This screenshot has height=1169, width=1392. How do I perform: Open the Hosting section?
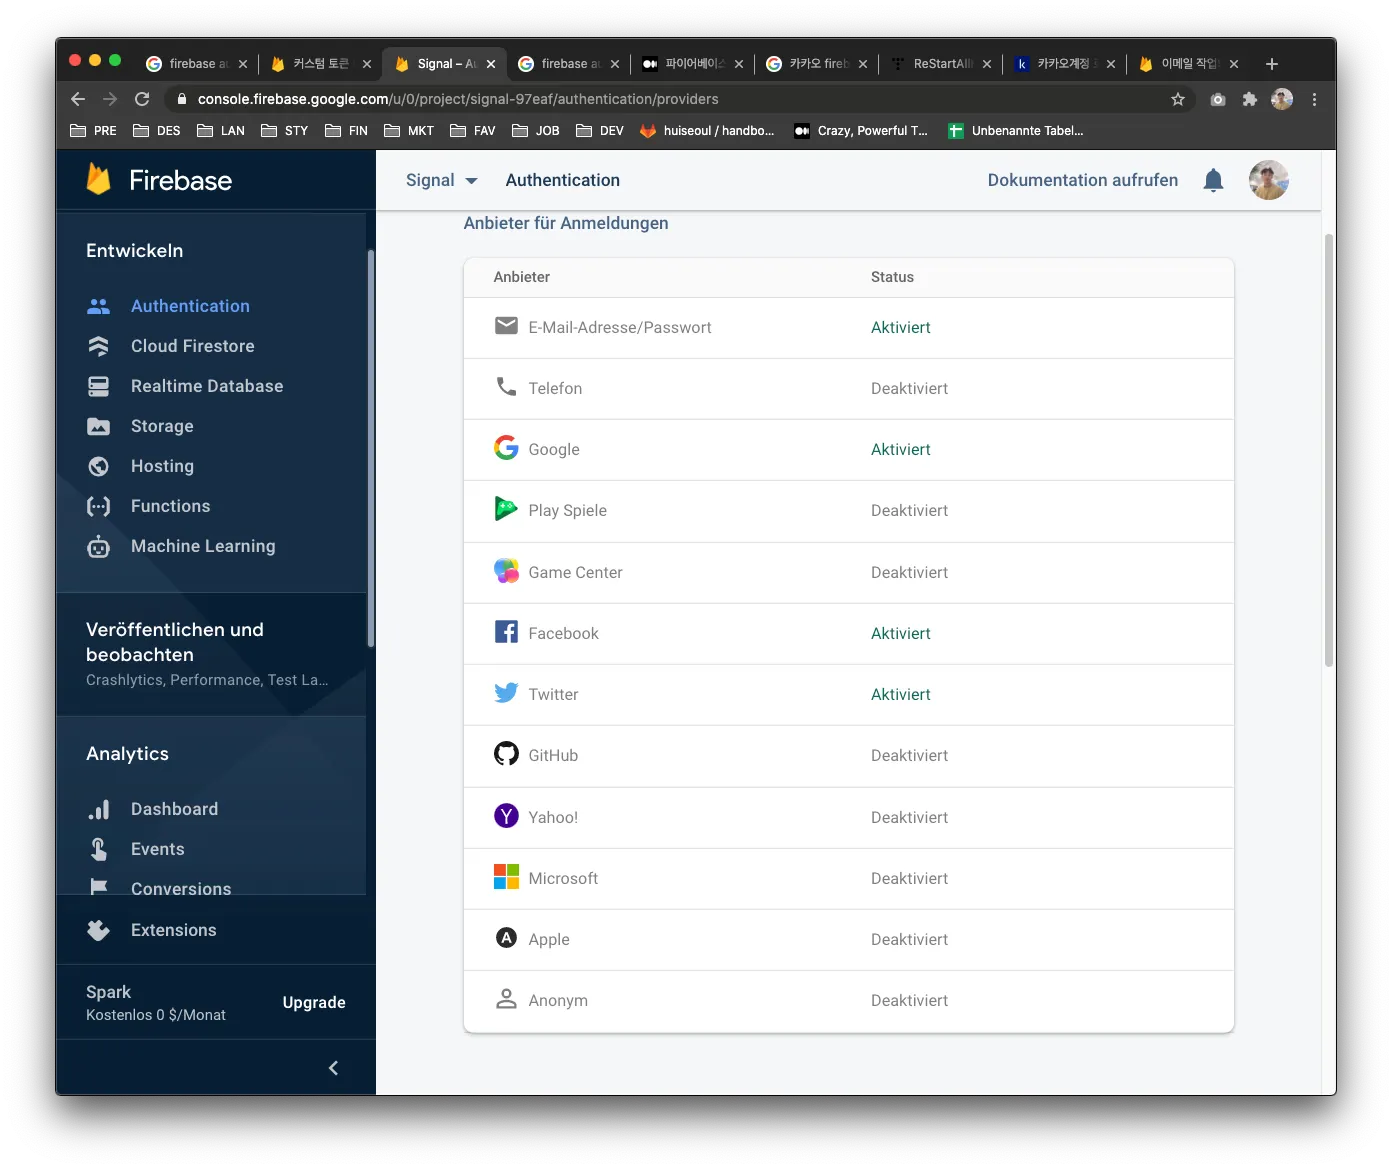tap(162, 466)
